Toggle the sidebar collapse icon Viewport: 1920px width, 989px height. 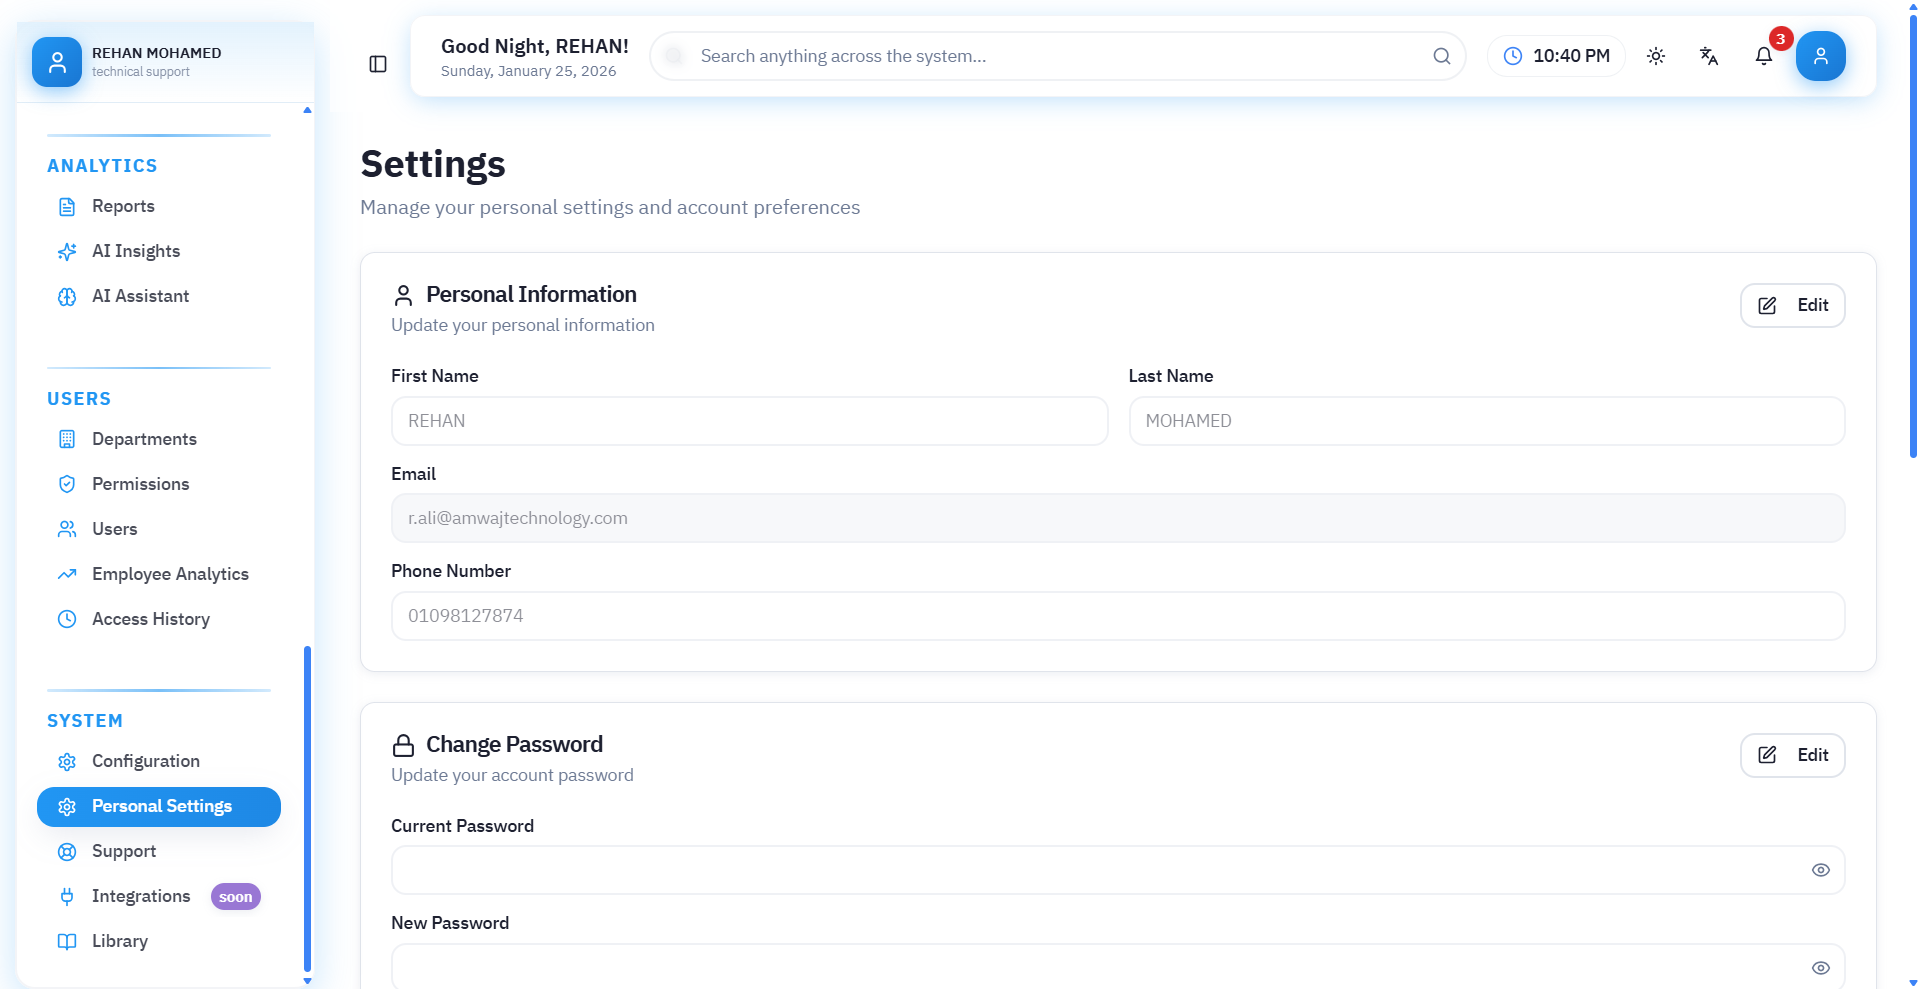click(x=378, y=64)
